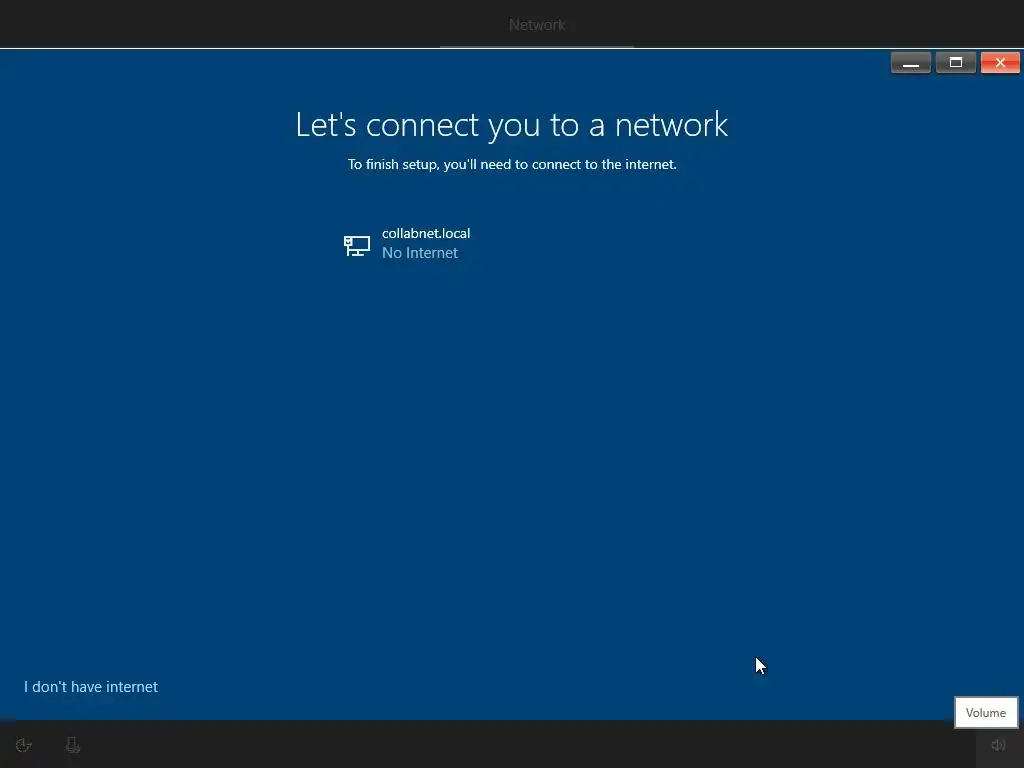This screenshot has width=1024, height=768.
Task: Minimize the setup window
Action: click(x=910, y=63)
